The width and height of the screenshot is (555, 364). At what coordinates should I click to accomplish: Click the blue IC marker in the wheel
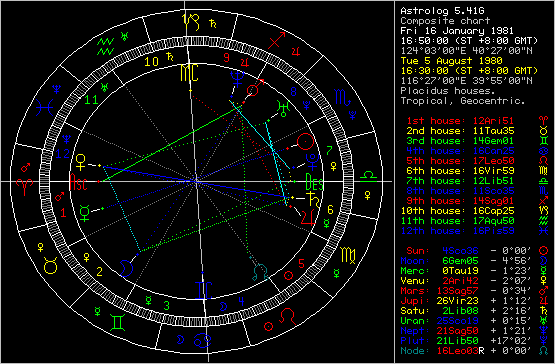[203, 291]
